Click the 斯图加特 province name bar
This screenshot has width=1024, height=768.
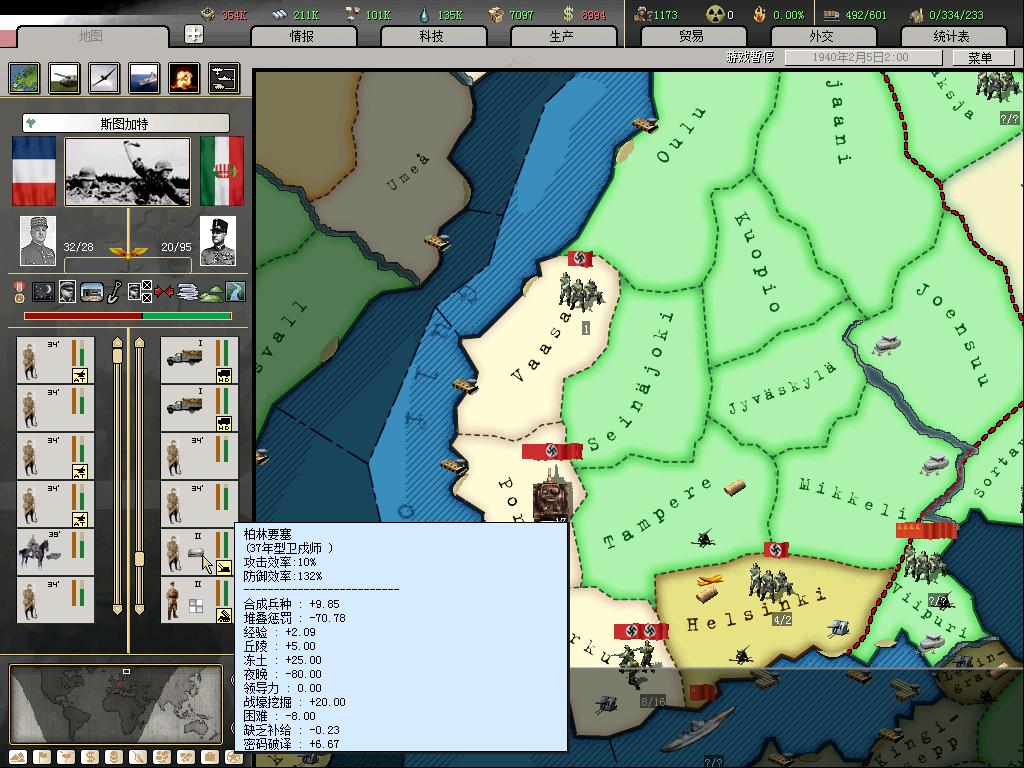coord(125,124)
